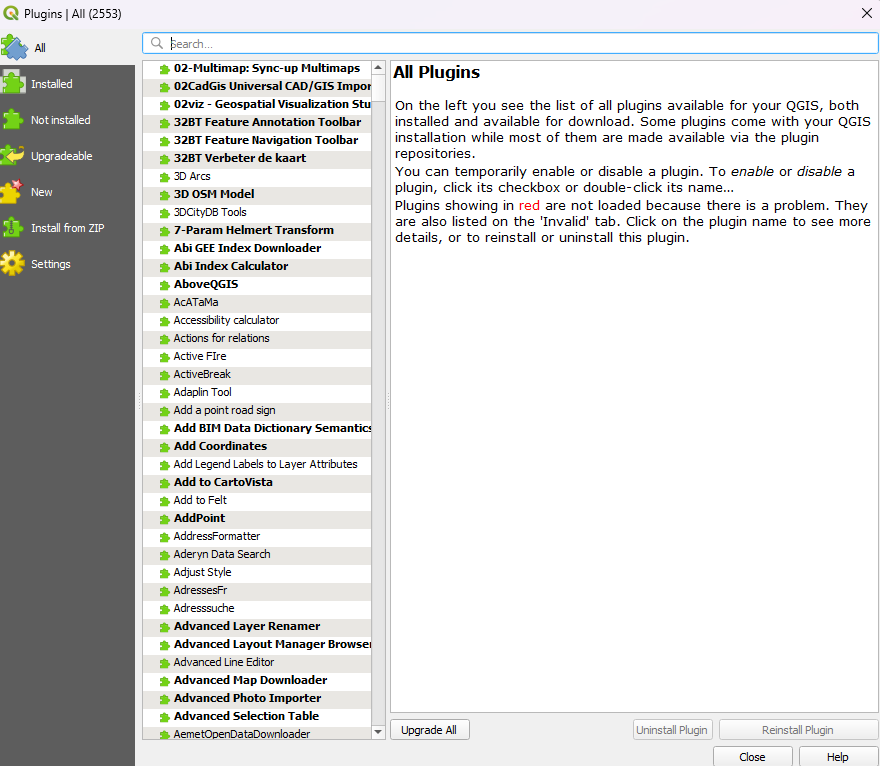Select Aderyn Data Search plugin
Screen dimensions: 880x766
(257, 554)
